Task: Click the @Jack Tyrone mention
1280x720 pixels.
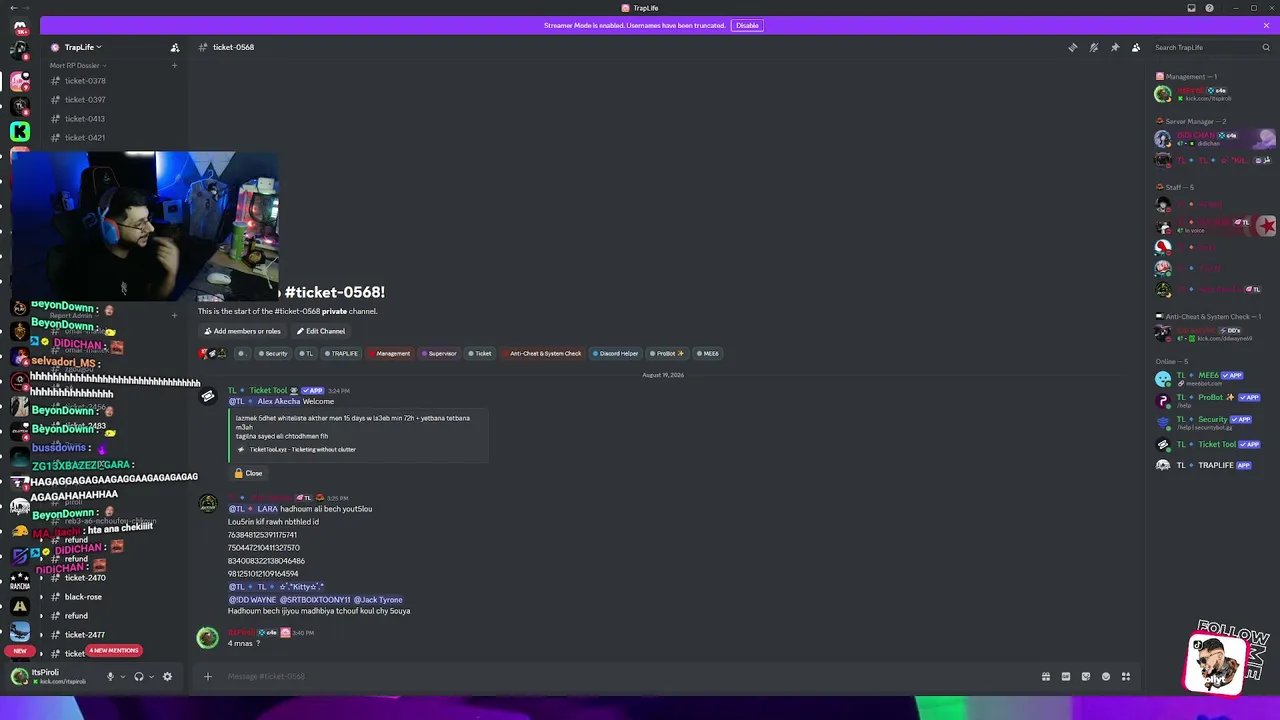Action: point(378,600)
